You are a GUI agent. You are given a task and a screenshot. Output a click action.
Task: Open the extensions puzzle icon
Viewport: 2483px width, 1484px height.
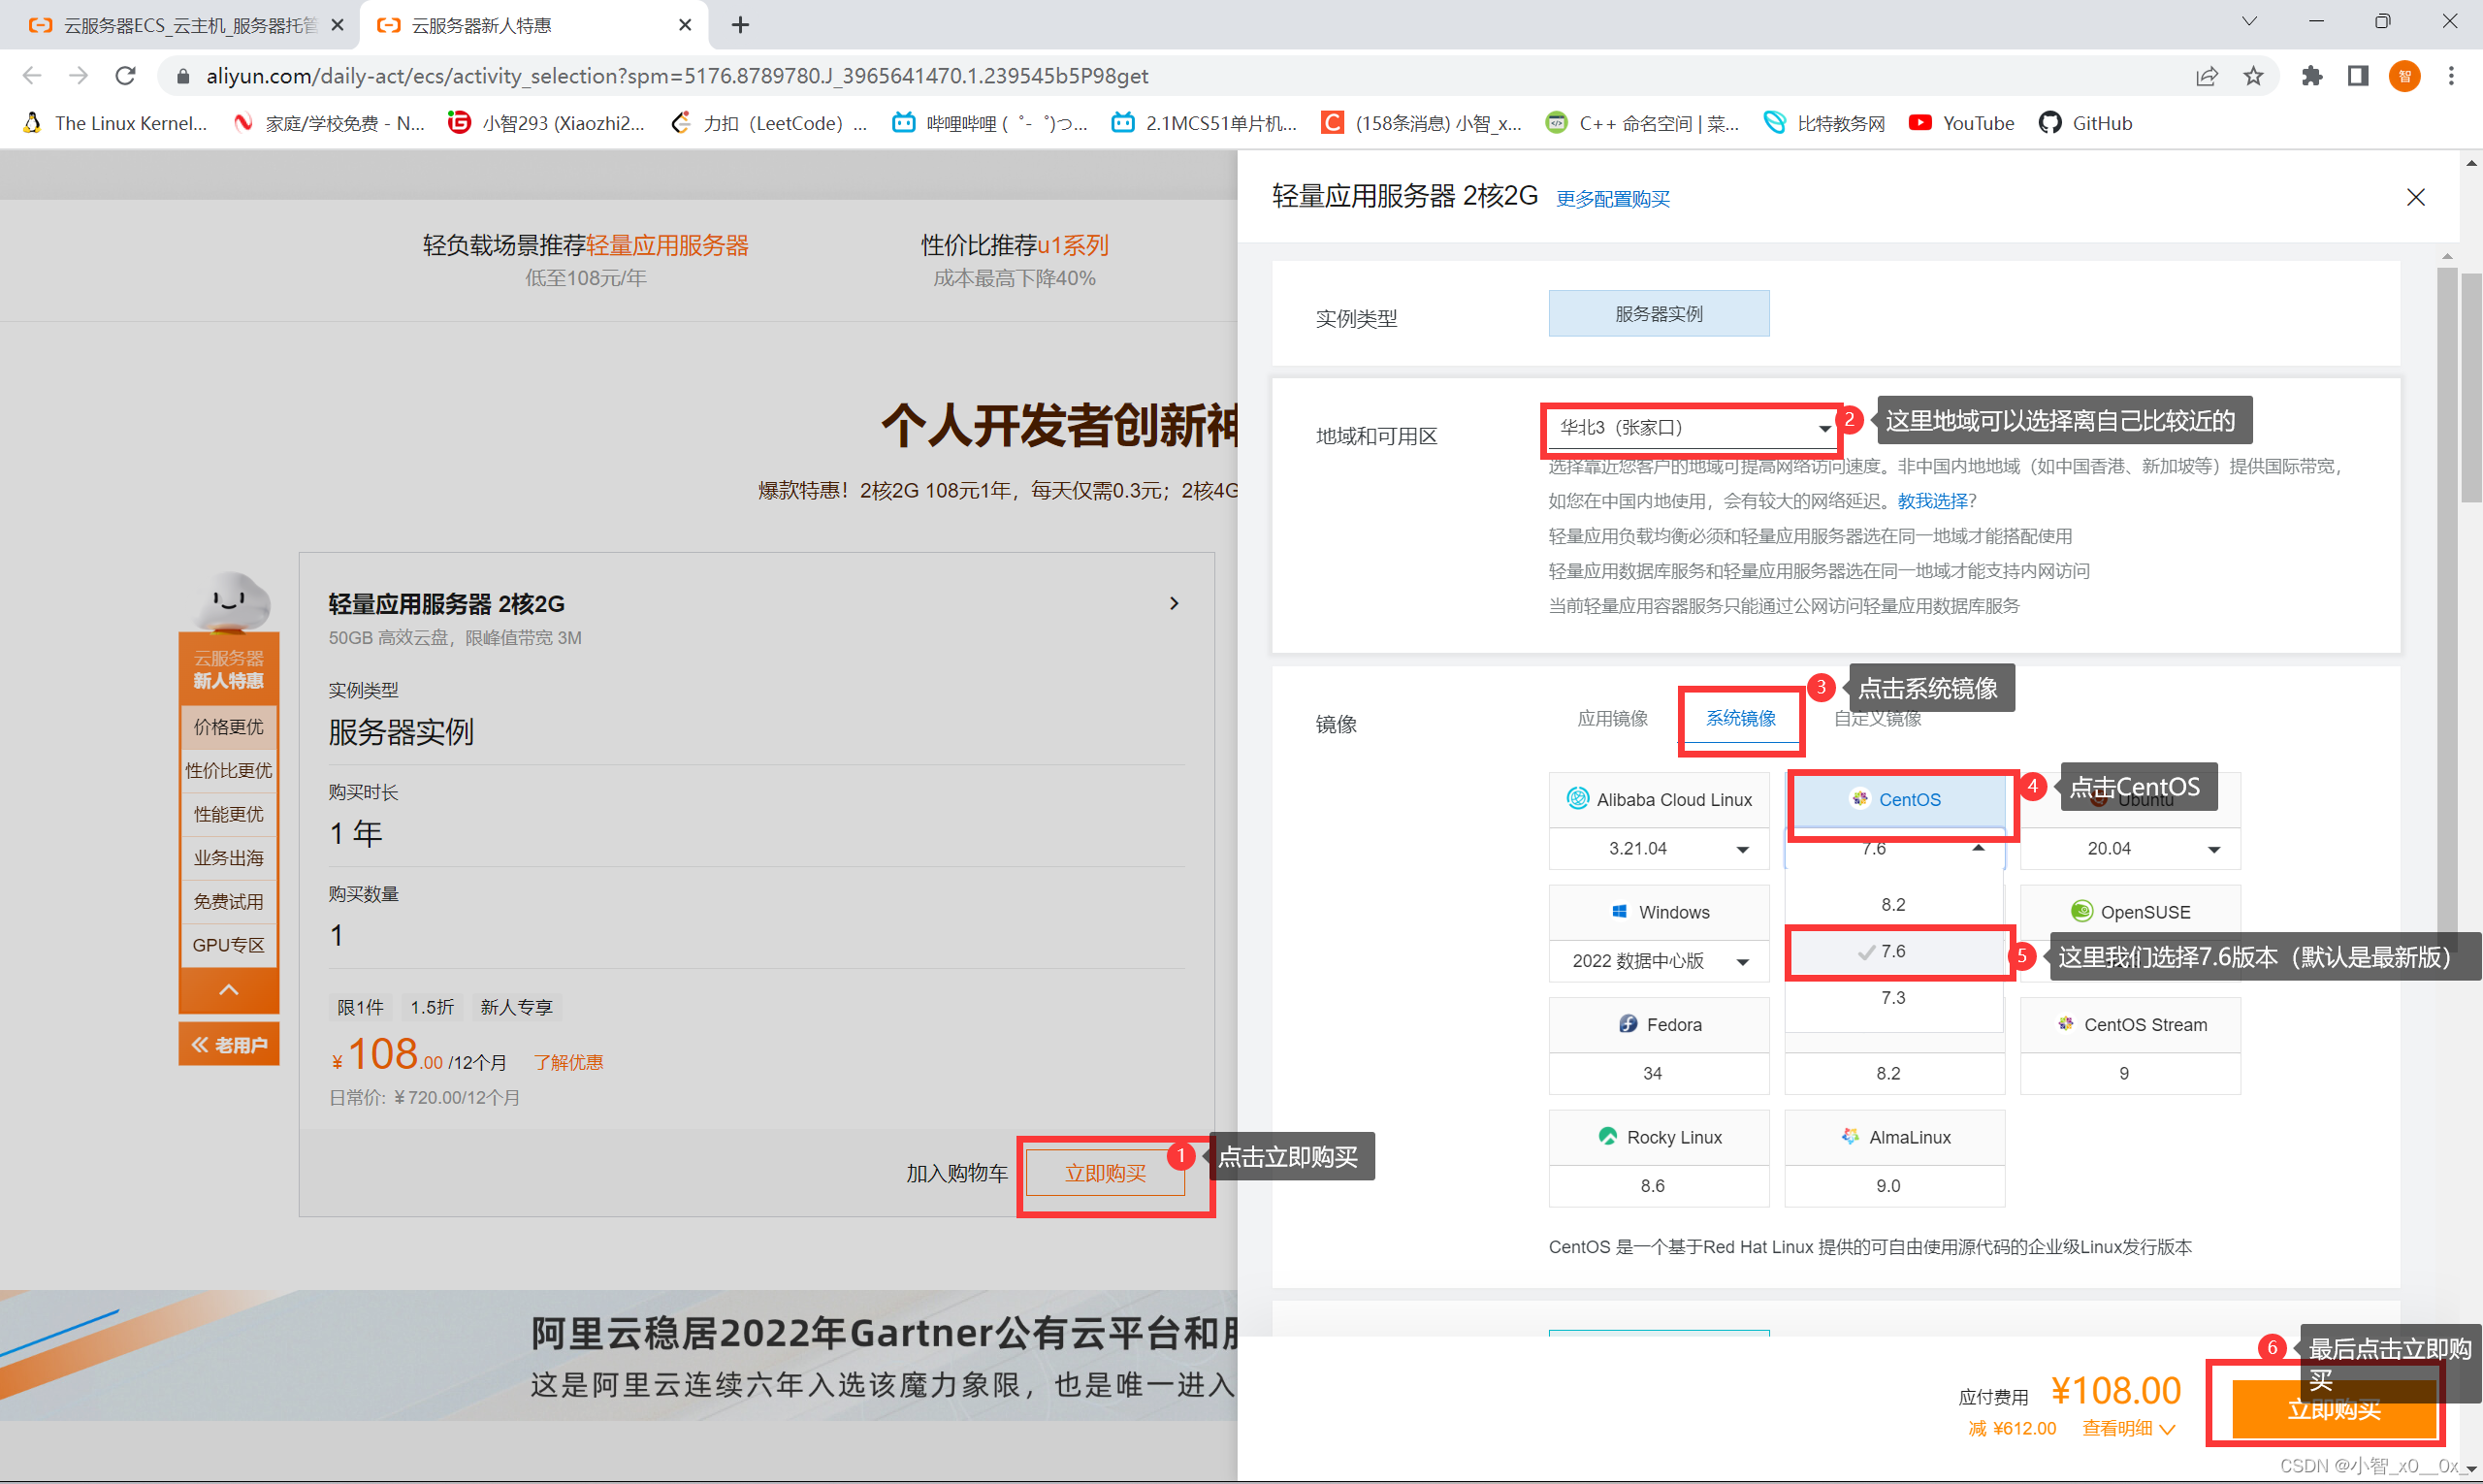pyautogui.click(x=2311, y=76)
